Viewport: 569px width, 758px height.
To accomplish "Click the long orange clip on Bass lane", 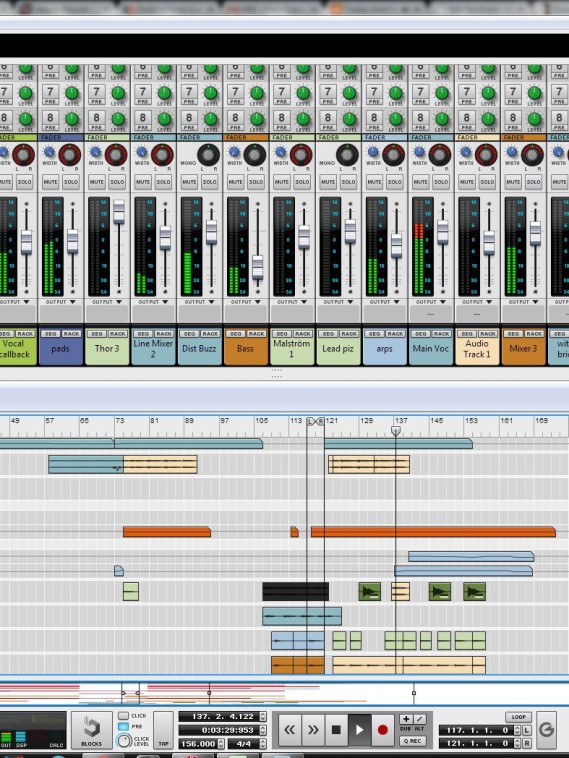I will point(433,532).
